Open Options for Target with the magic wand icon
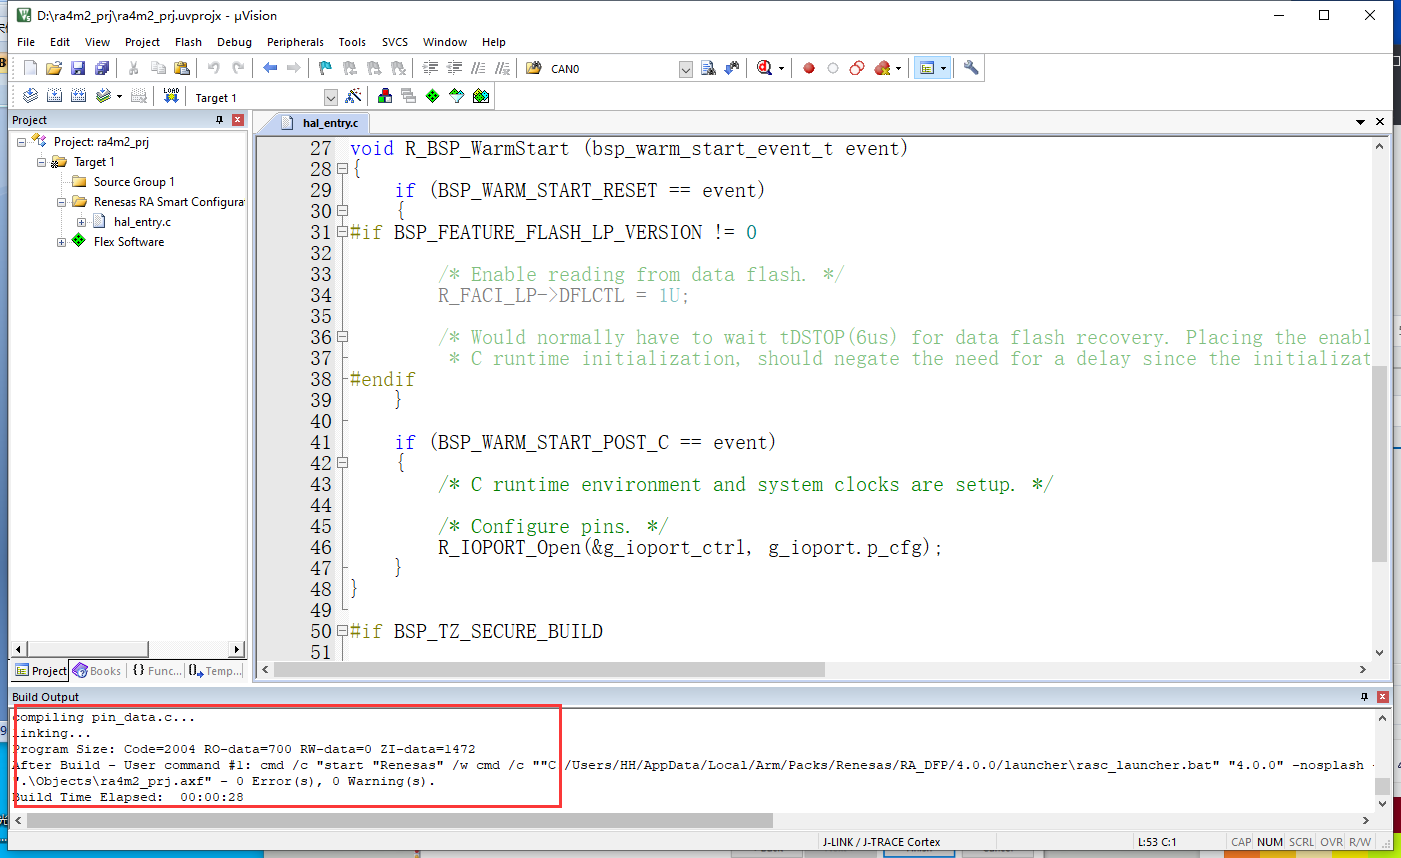This screenshot has width=1401, height=858. [353, 96]
